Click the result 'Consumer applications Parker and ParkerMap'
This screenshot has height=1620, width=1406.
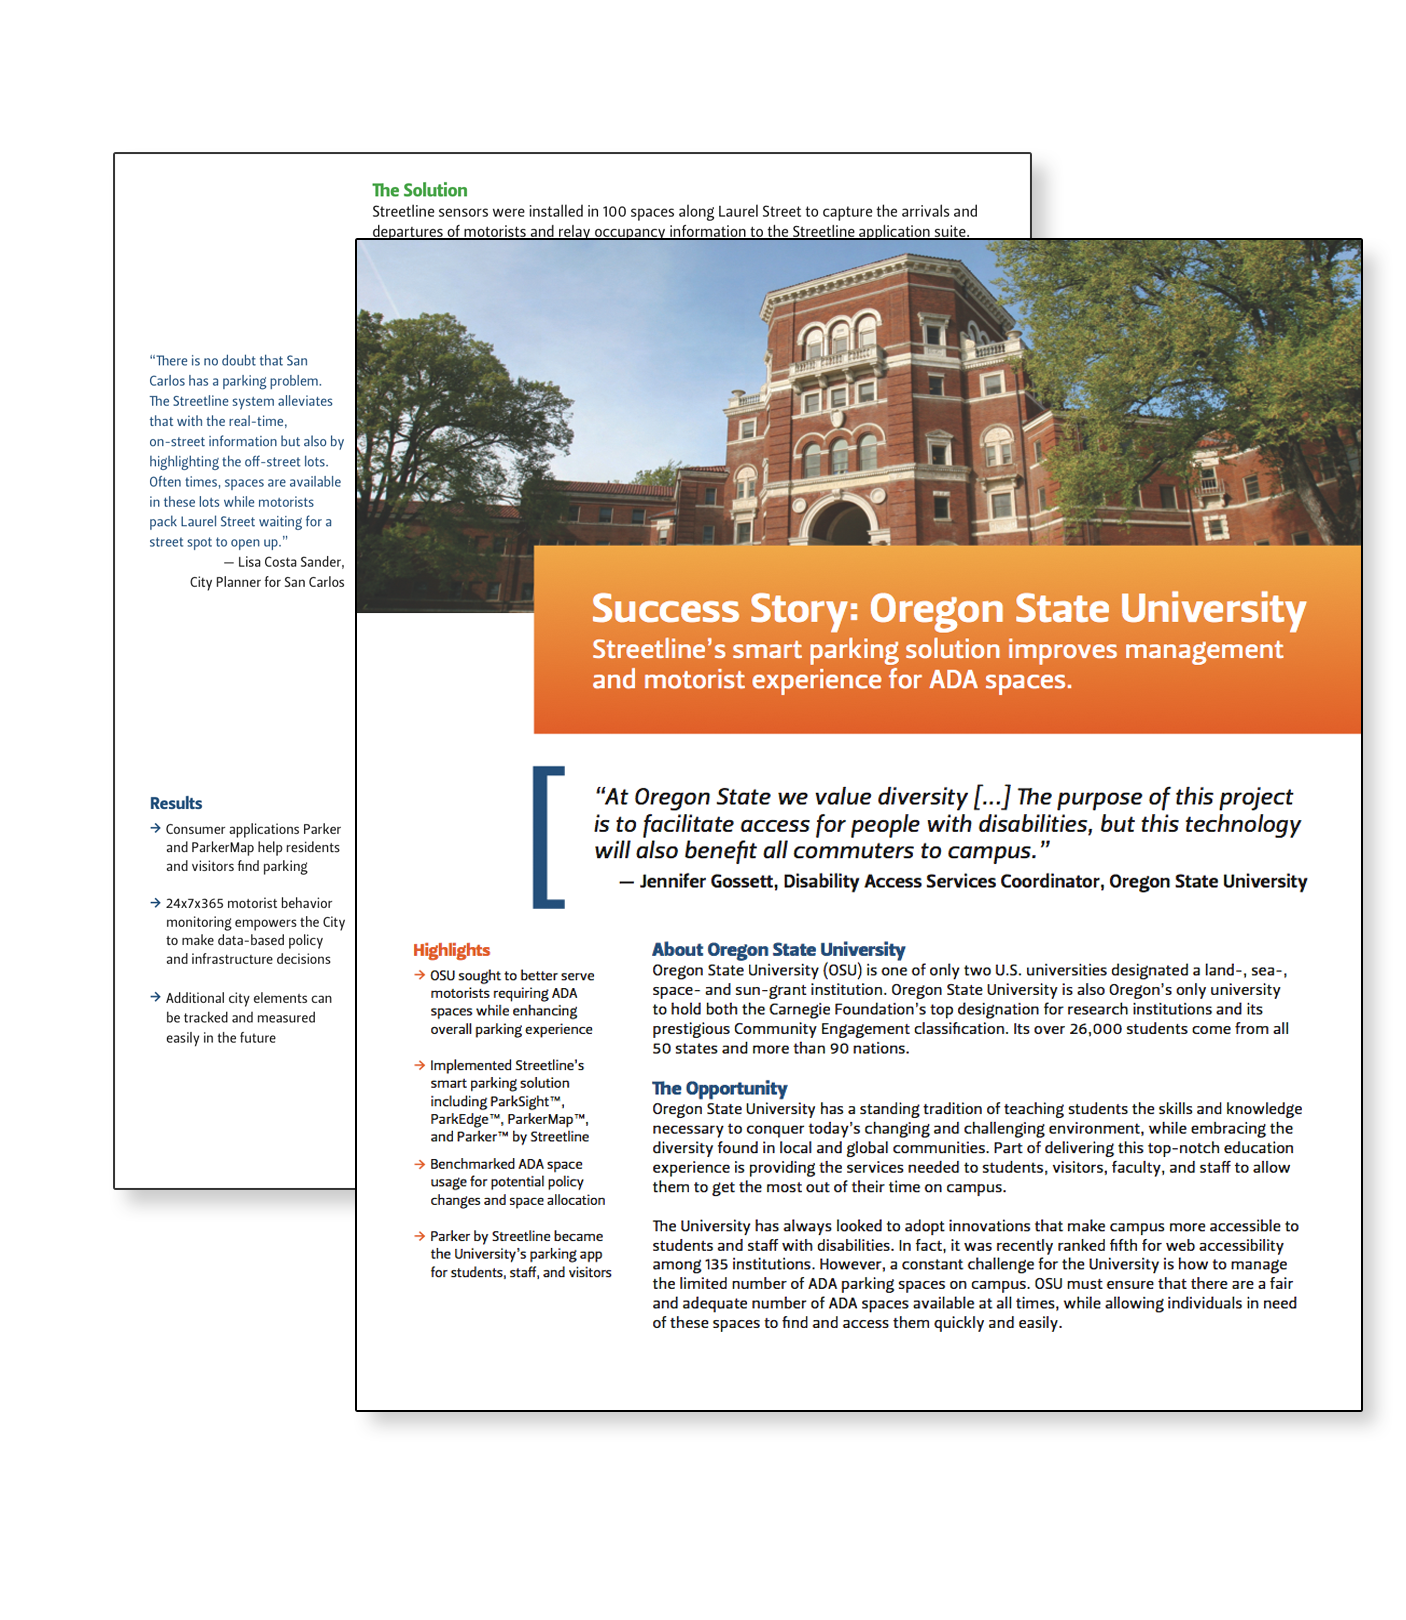pyautogui.click(x=253, y=848)
